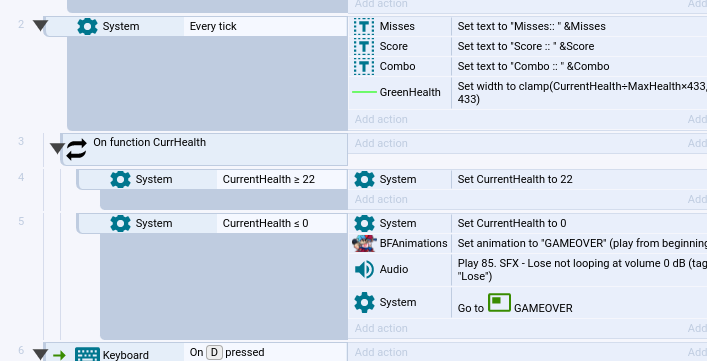
Task: Click the function loop icon for CurrHealth
Action: (77, 149)
